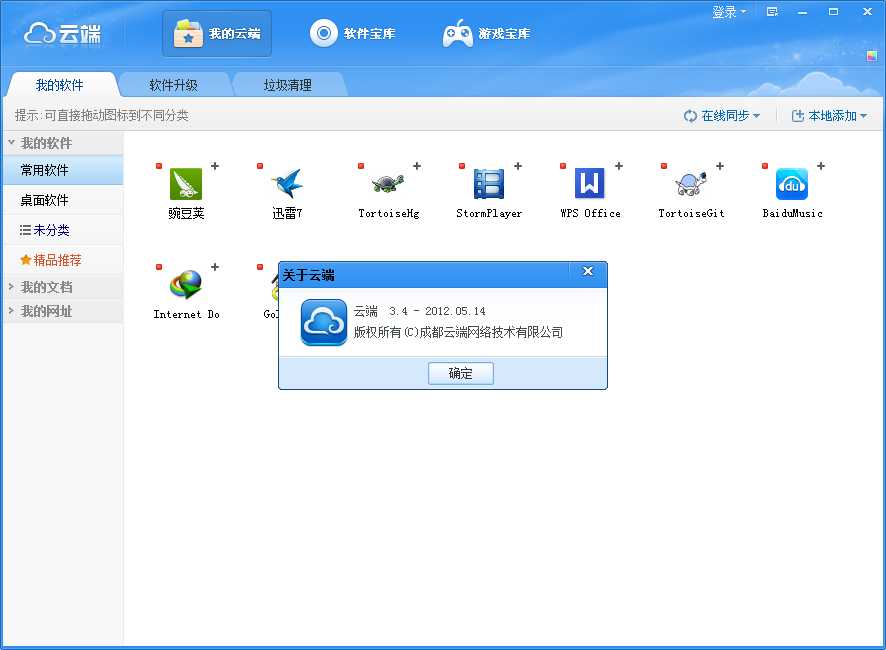Maximize the 云端 window
This screenshot has height=650, width=886.
tap(833, 11)
